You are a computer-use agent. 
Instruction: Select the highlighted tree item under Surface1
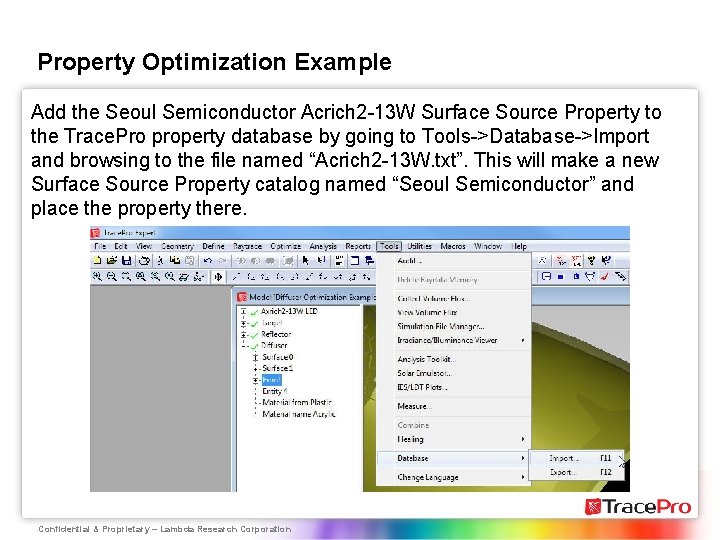pyautogui.click(x=271, y=380)
